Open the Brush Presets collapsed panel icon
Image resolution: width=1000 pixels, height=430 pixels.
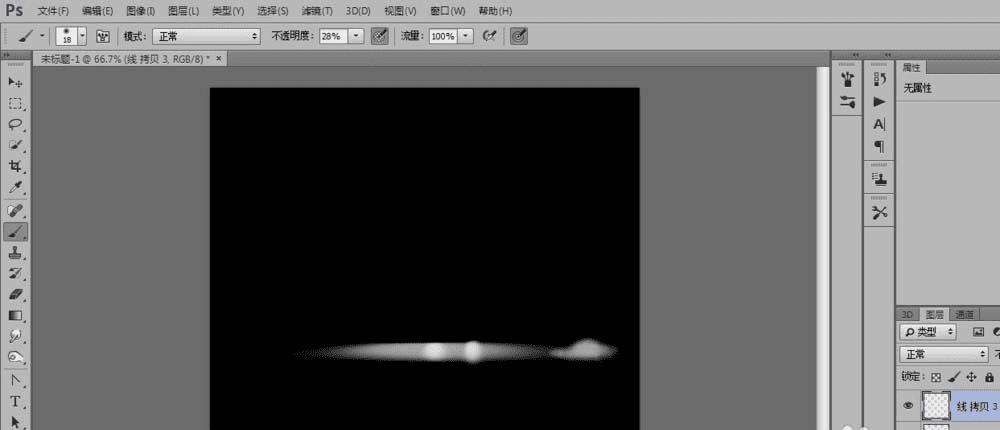click(847, 101)
